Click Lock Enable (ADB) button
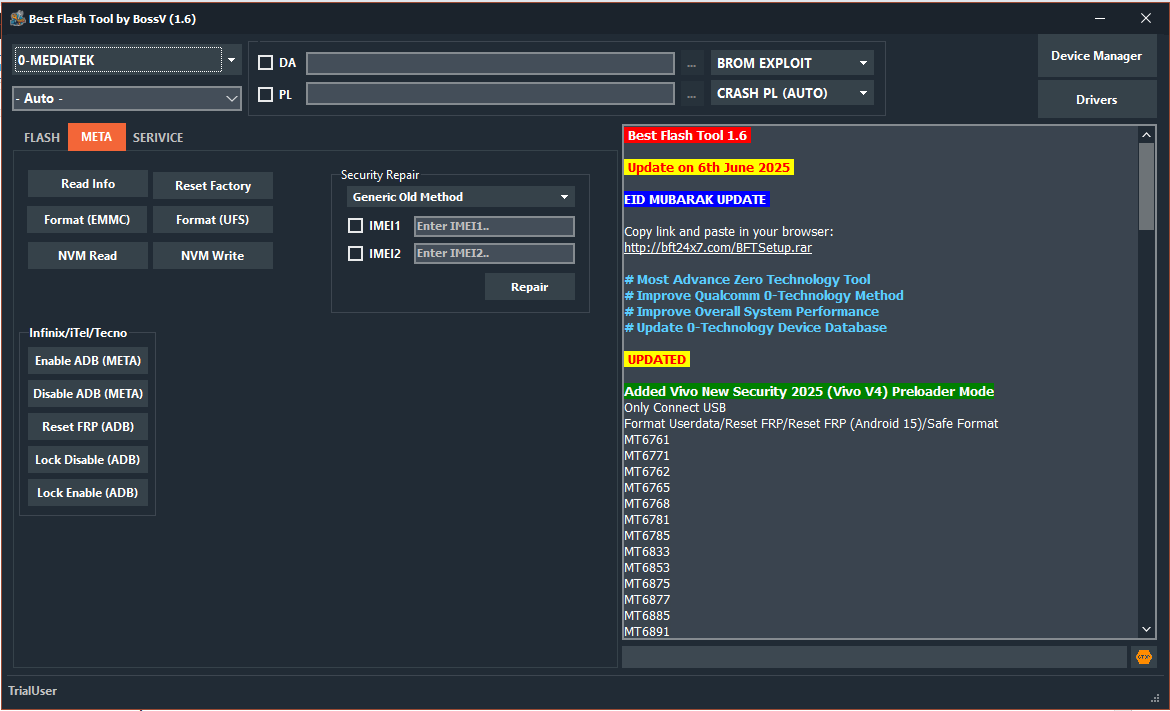 click(x=88, y=493)
